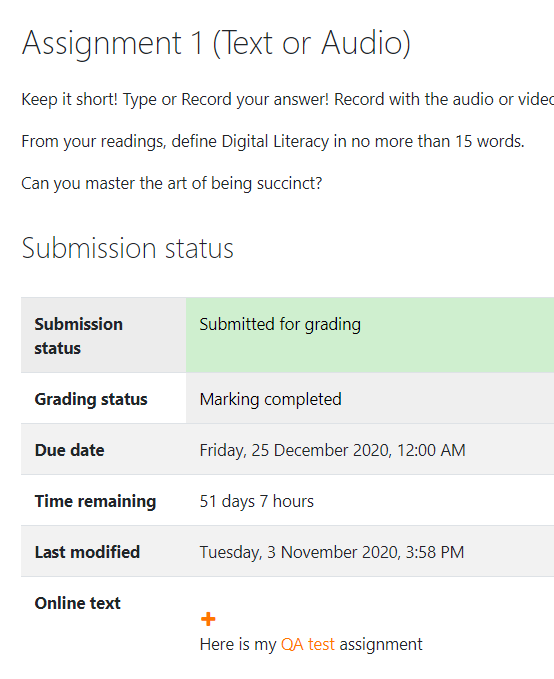Click bold "Submission status" label inside the table

click(78, 336)
